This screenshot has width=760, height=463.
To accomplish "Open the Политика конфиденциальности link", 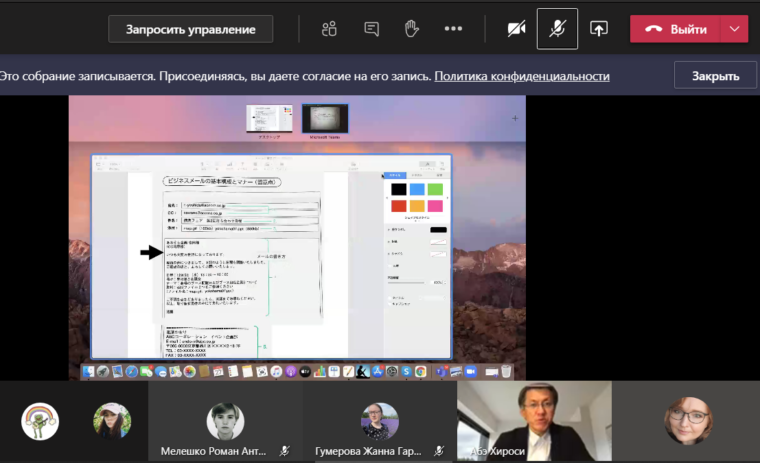I will [x=522, y=76].
